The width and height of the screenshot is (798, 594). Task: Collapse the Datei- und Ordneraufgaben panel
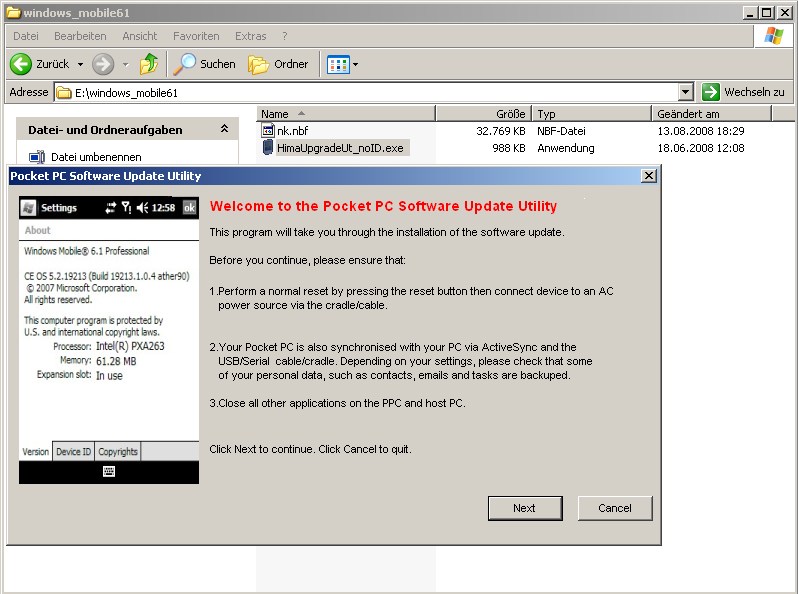[x=224, y=129]
